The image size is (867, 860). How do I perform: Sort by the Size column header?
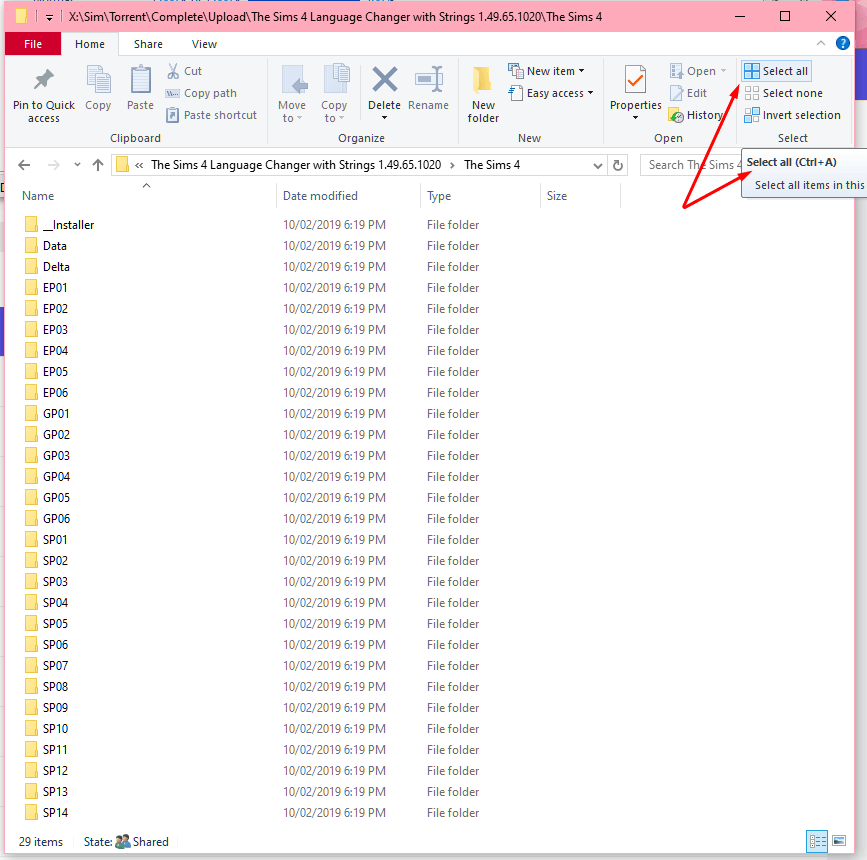(x=557, y=196)
